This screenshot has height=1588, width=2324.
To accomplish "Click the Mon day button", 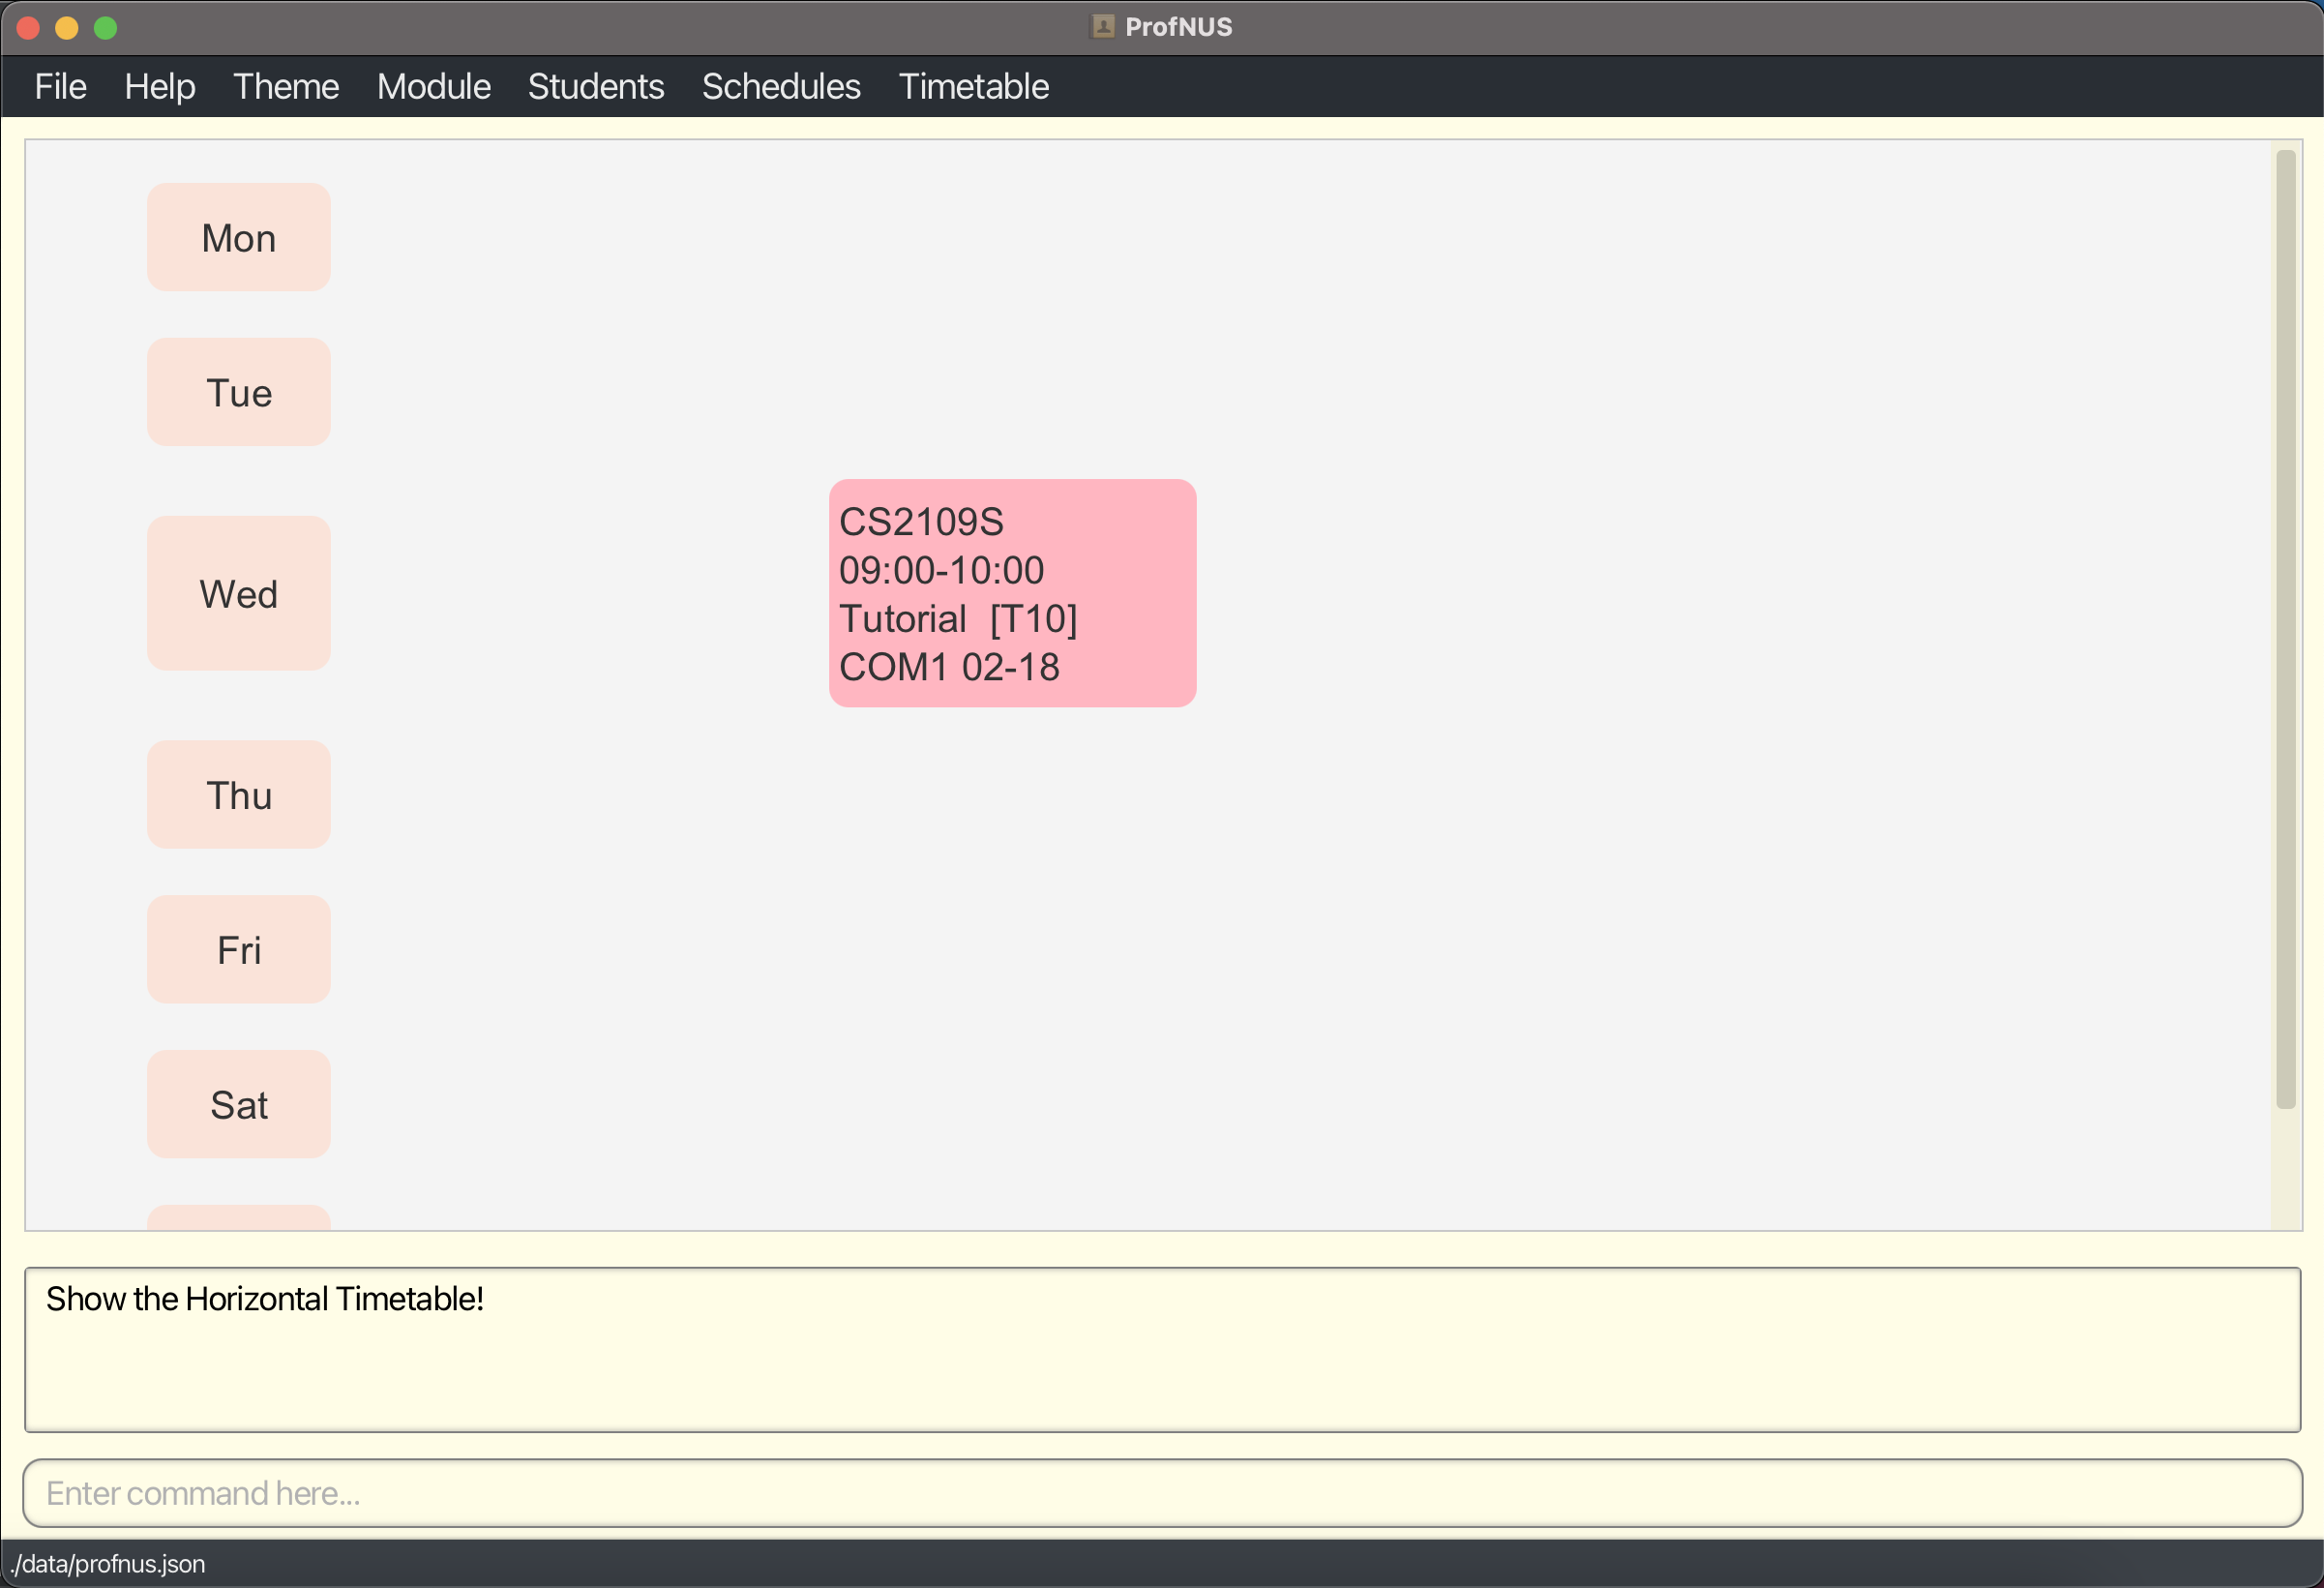I will coord(238,237).
